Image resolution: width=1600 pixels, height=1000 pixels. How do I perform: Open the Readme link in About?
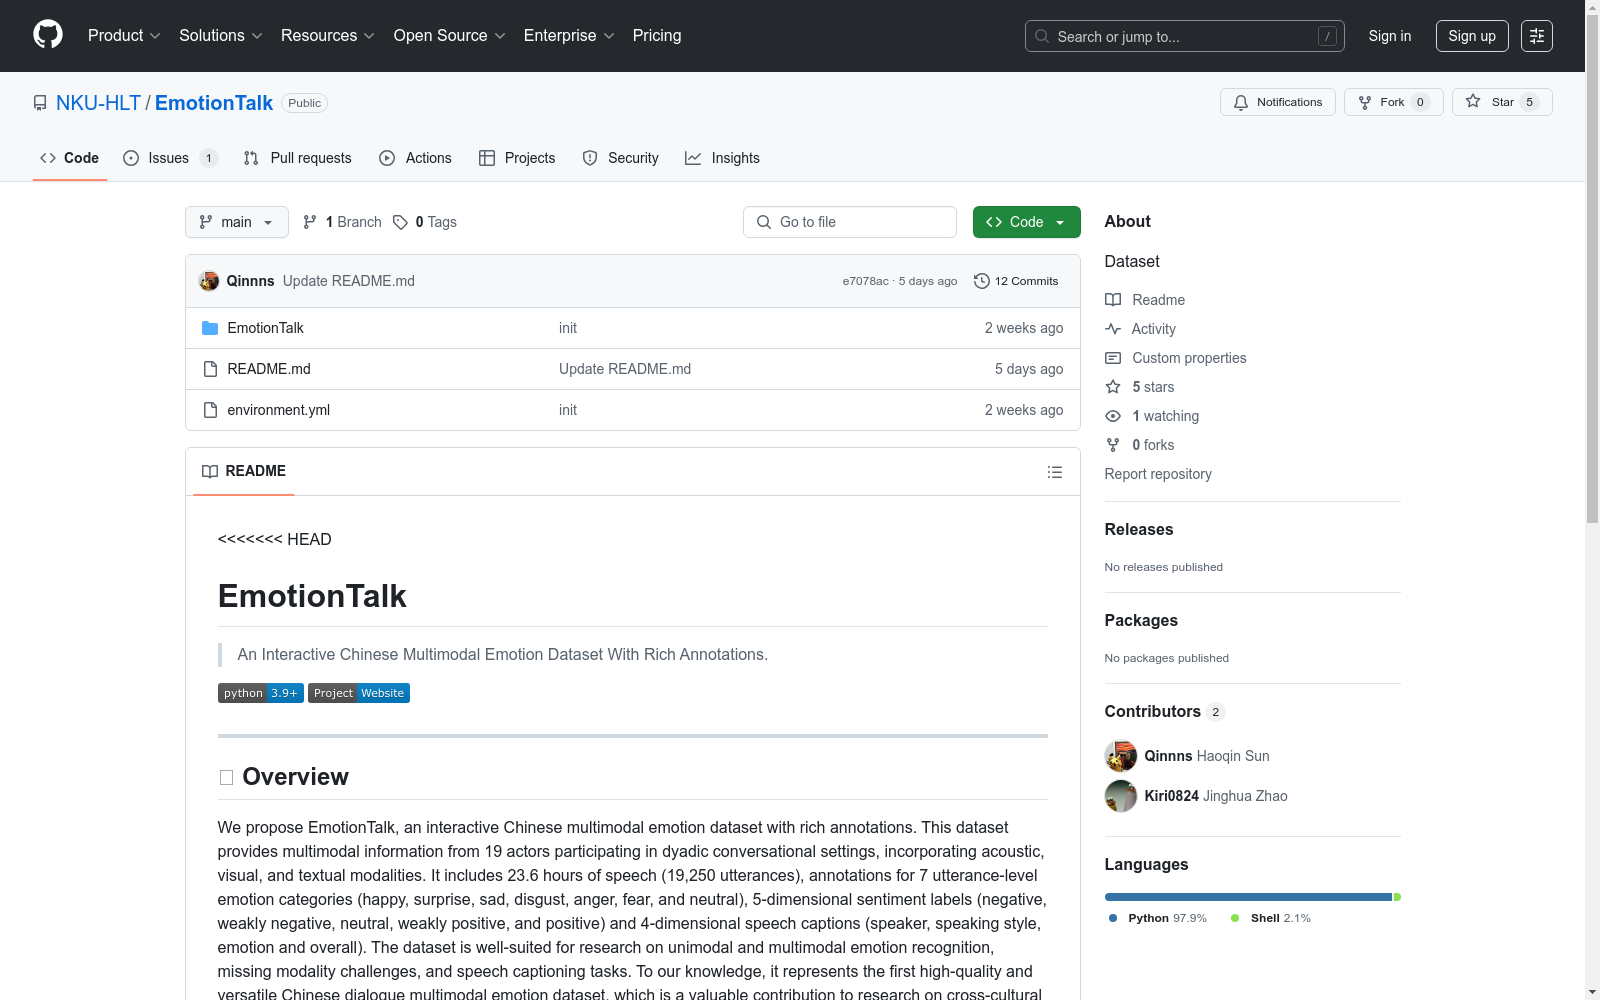(x=1145, y=300)
